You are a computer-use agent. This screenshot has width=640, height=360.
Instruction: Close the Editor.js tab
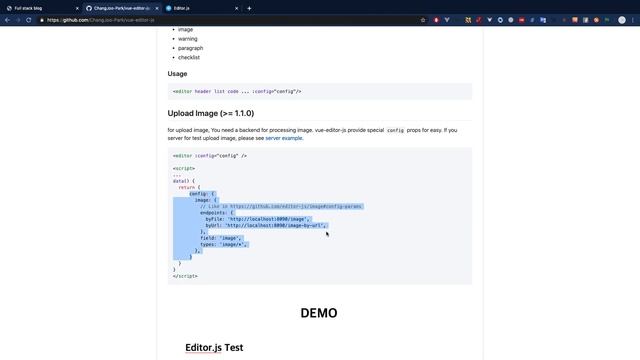tap(236, 8)
